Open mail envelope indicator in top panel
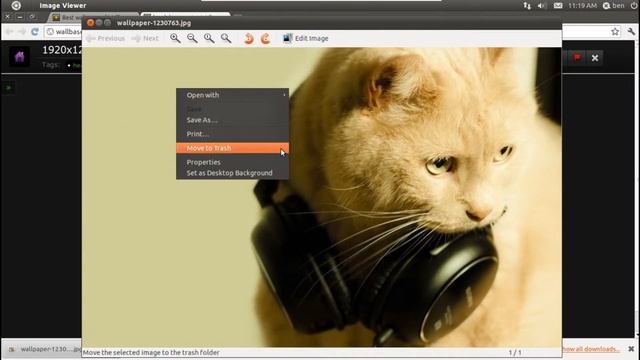 tap(558, 6)
